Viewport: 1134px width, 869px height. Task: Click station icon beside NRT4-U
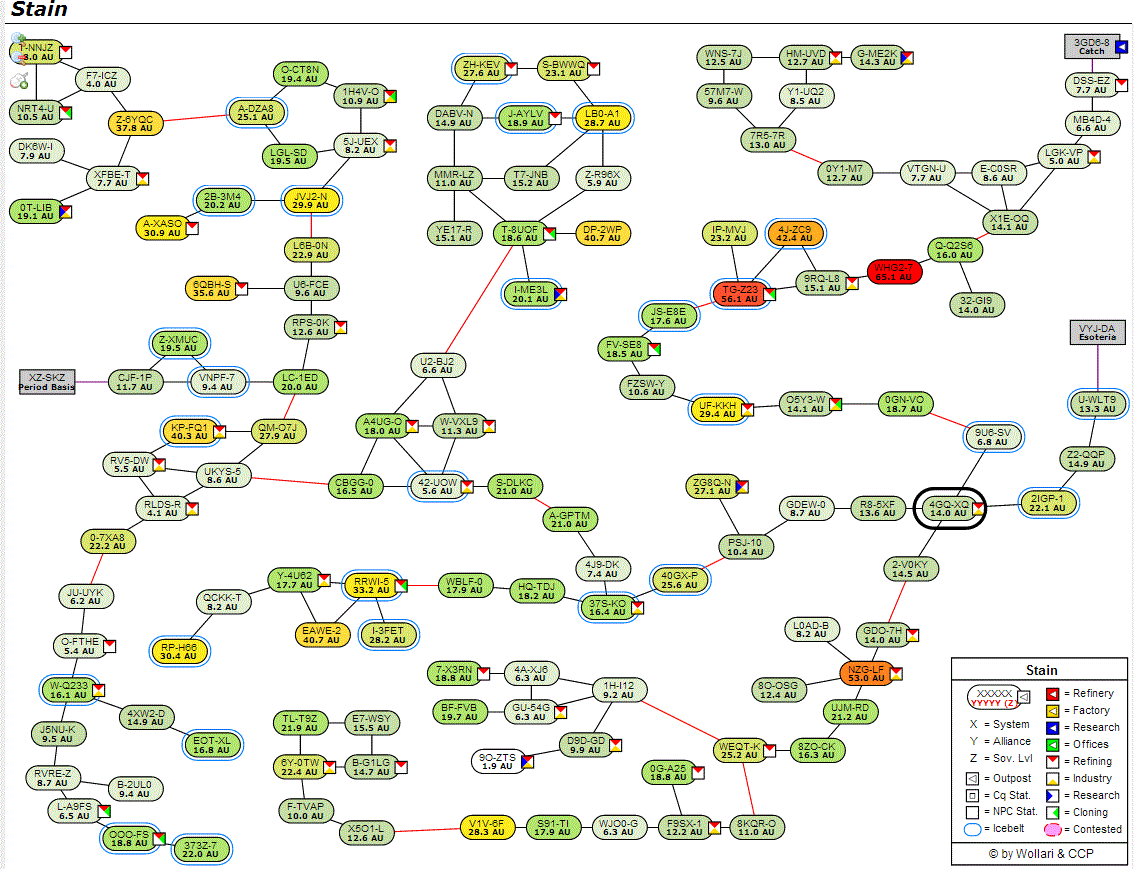coord(66,113)
